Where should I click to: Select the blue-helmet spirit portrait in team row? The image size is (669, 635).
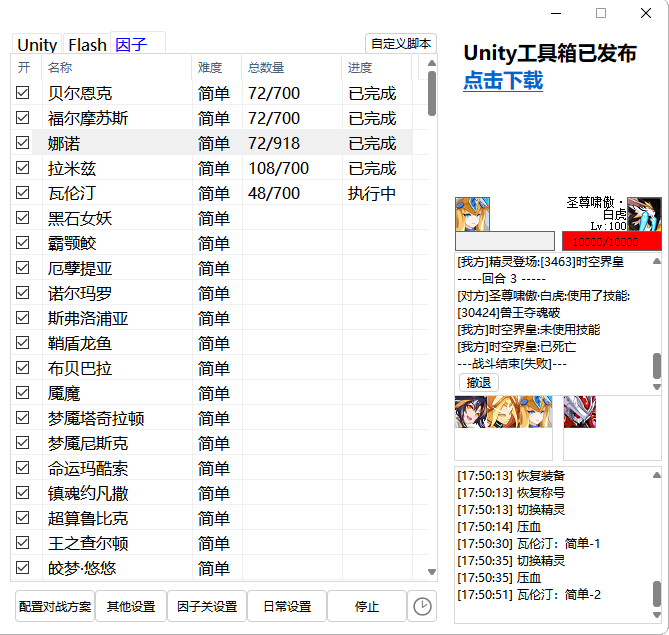click(536, 412)
